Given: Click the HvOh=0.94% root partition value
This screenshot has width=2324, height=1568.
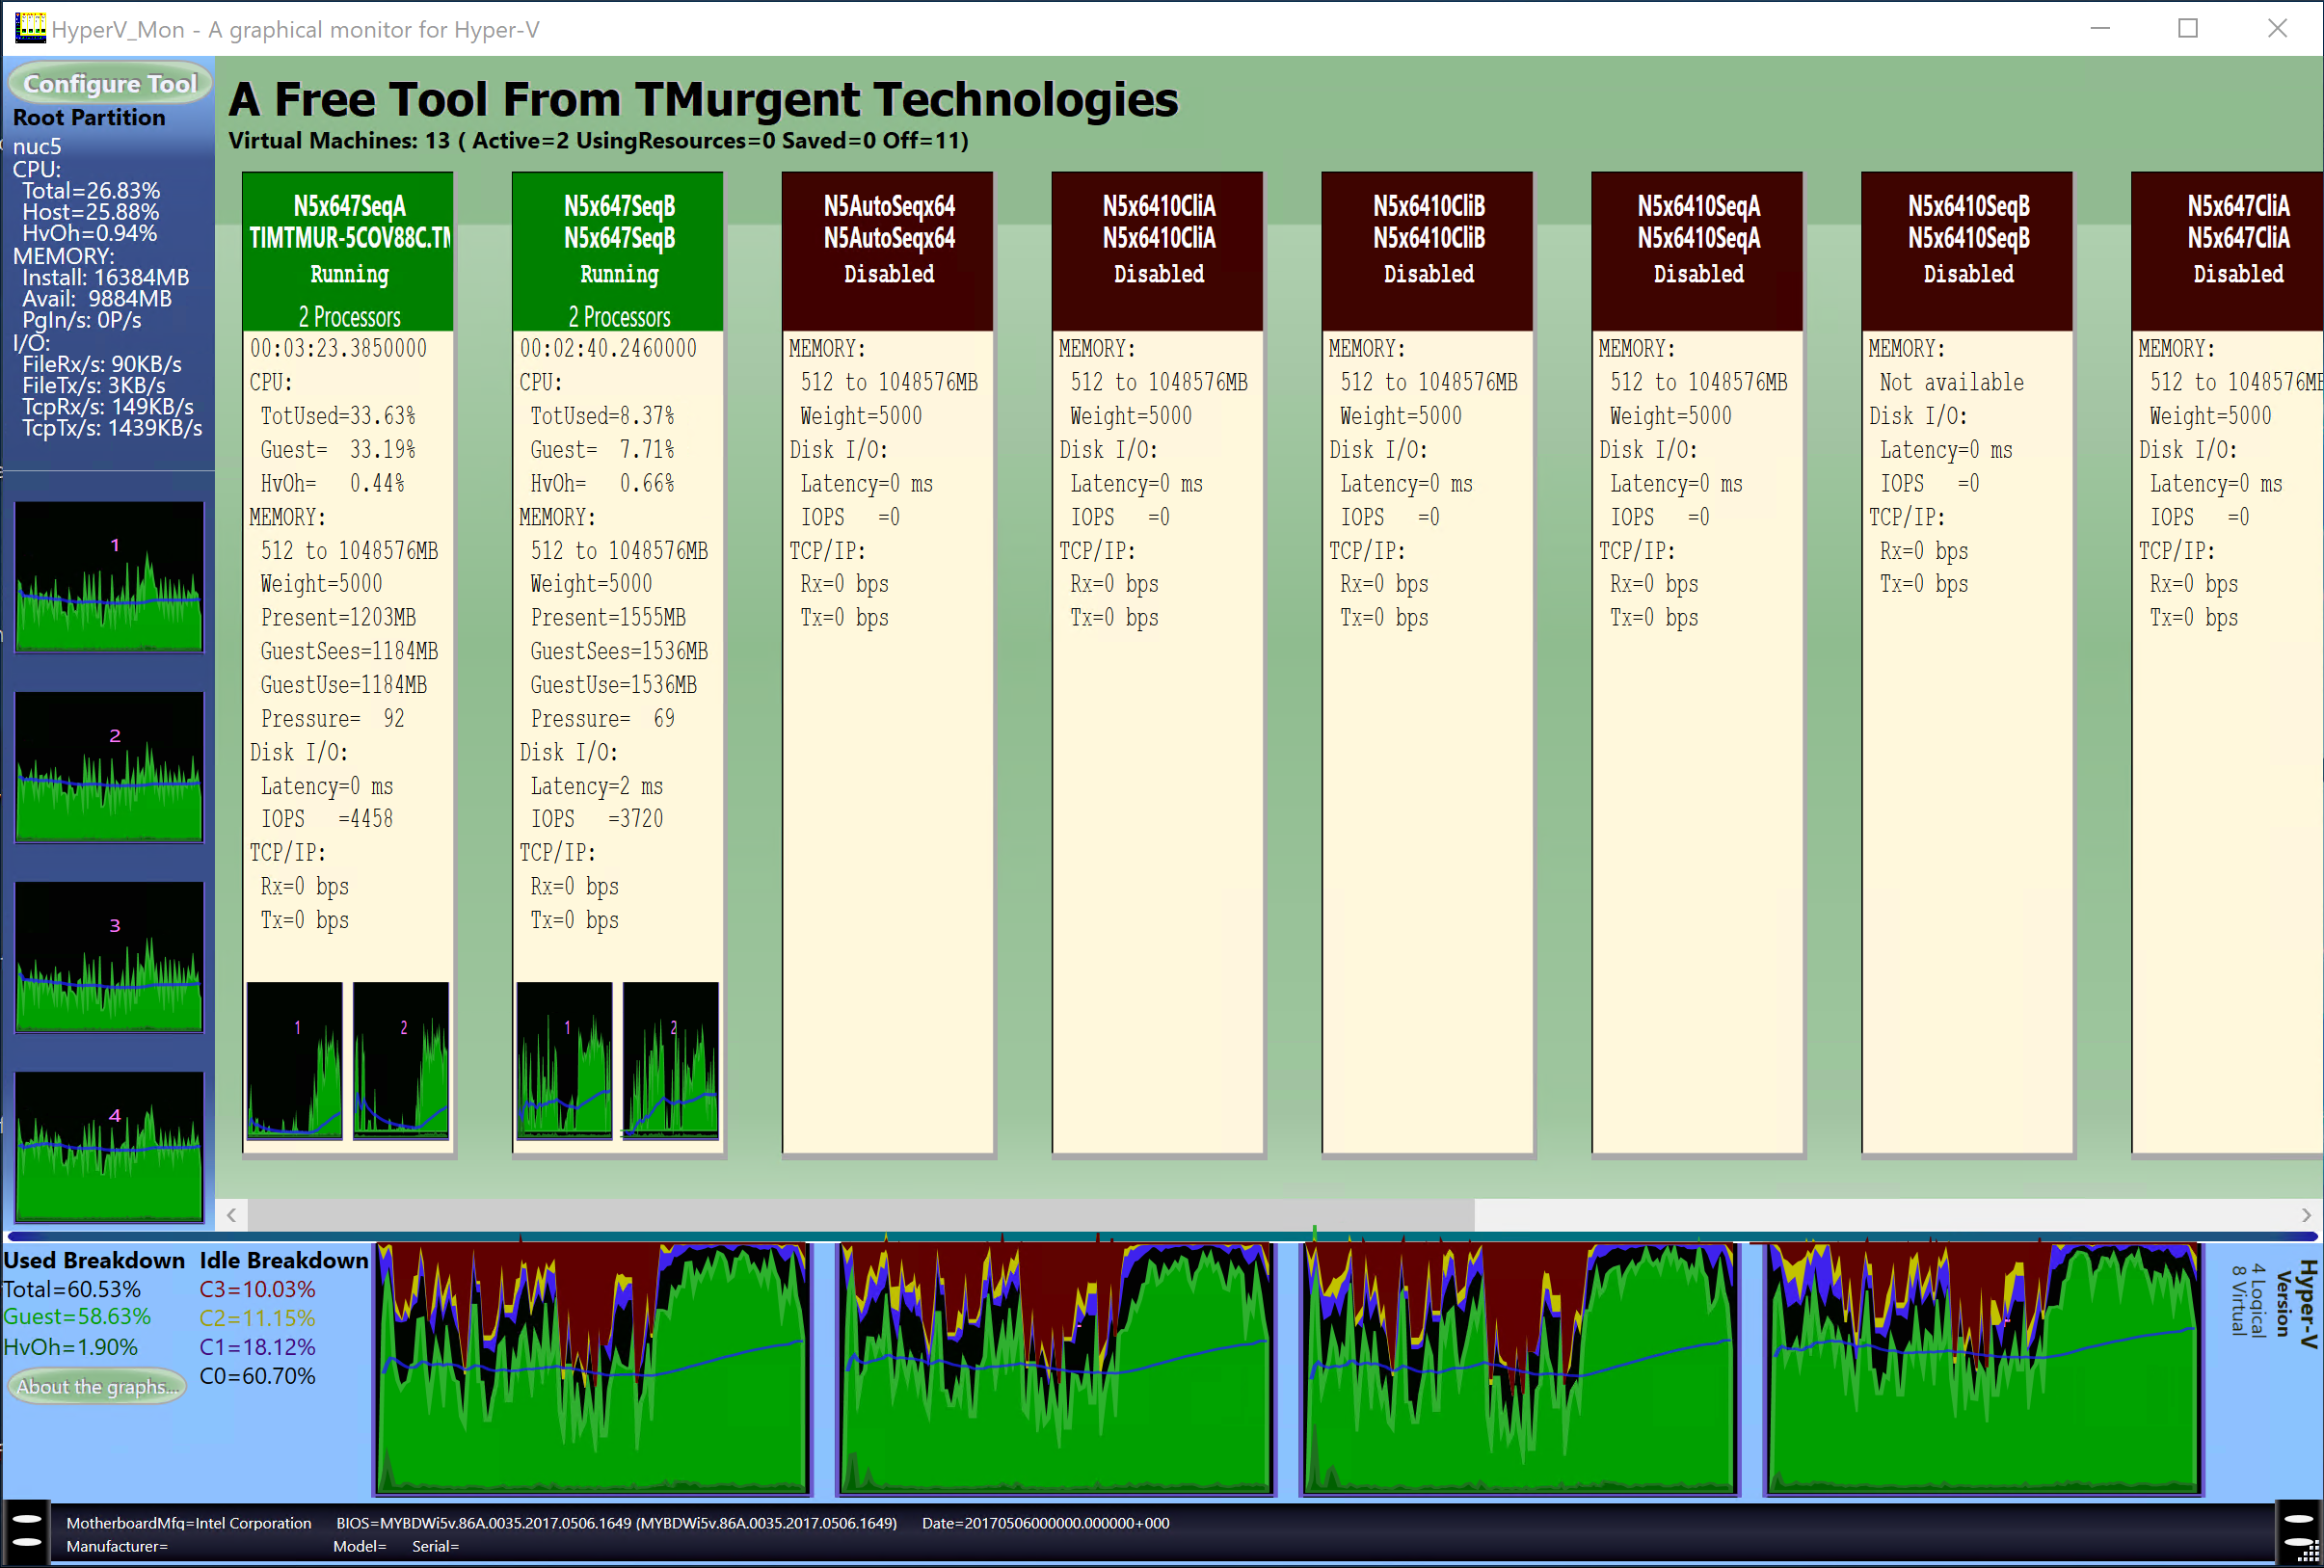Looking at the screenshot, I should 90,233.
